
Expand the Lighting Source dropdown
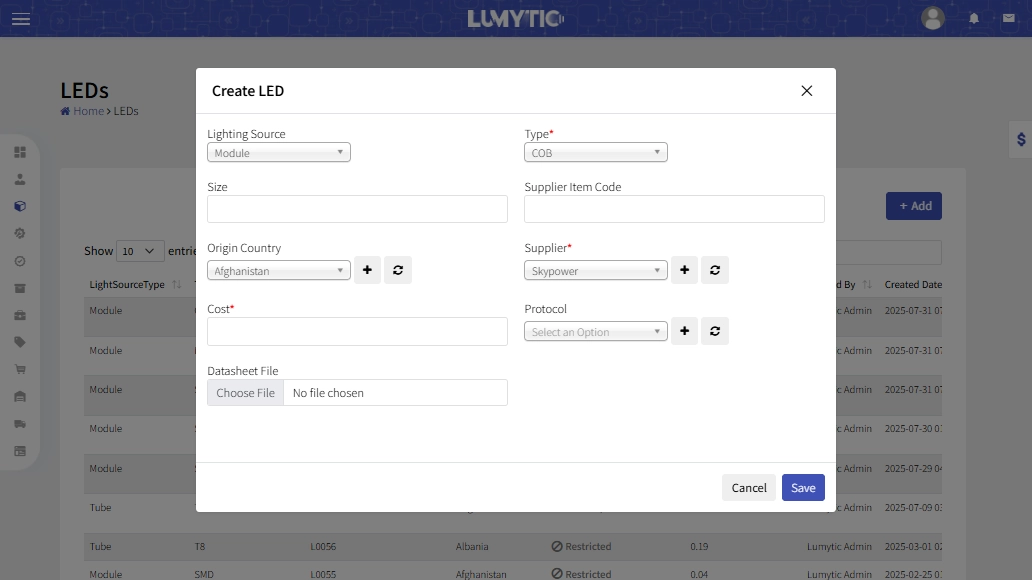pyautogui.click(x=279, y=153)
